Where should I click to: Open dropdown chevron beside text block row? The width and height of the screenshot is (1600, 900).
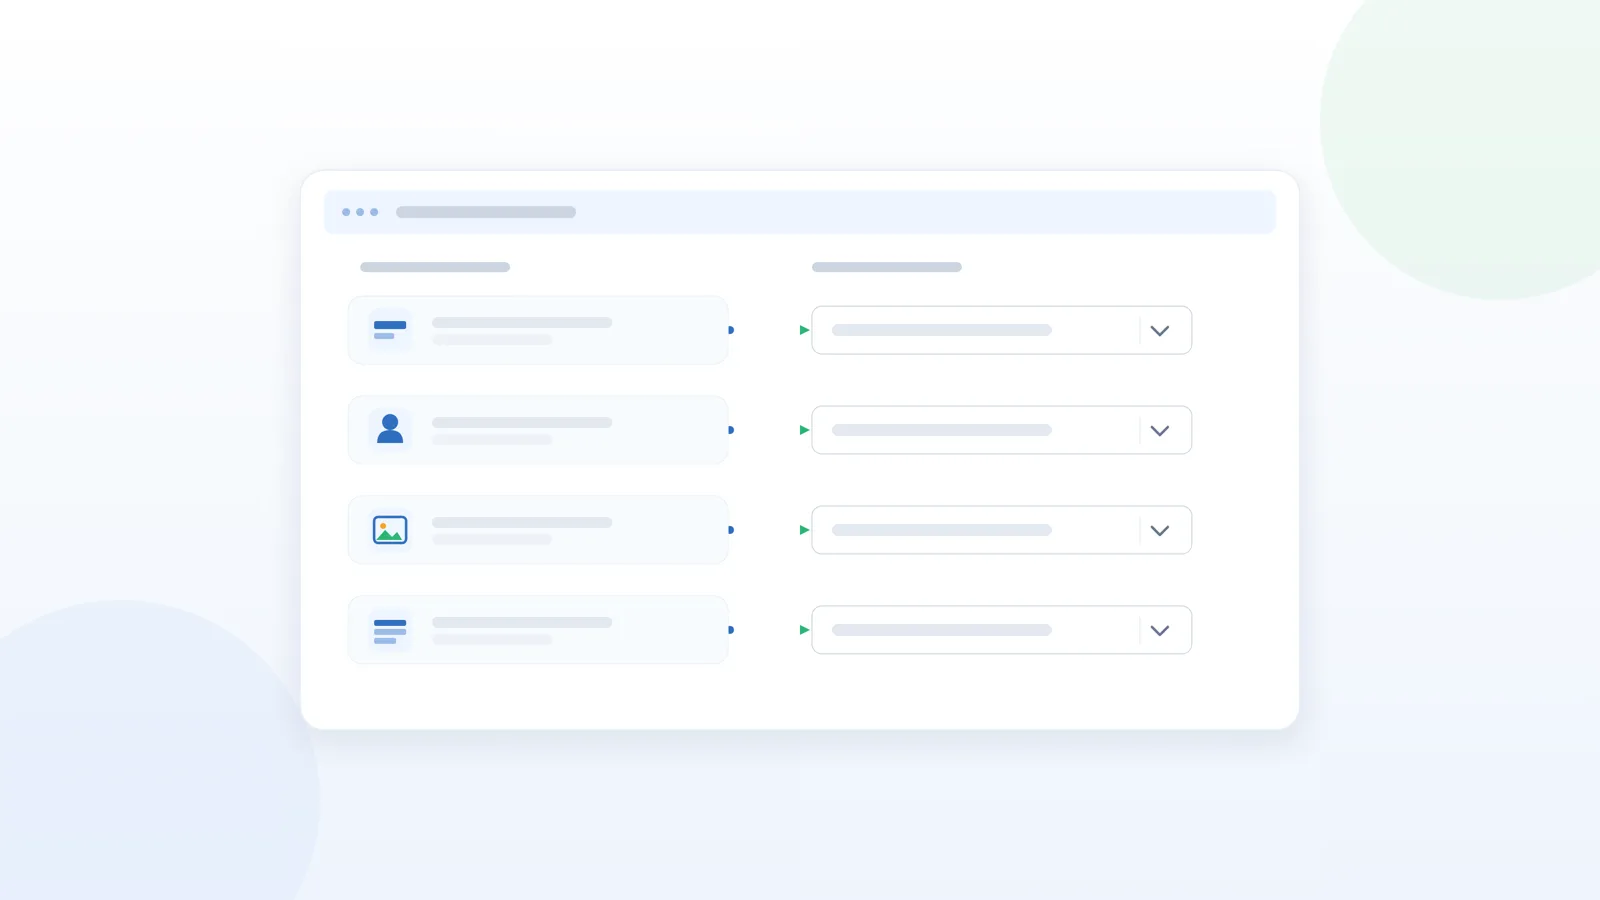tap(1160, 631)
